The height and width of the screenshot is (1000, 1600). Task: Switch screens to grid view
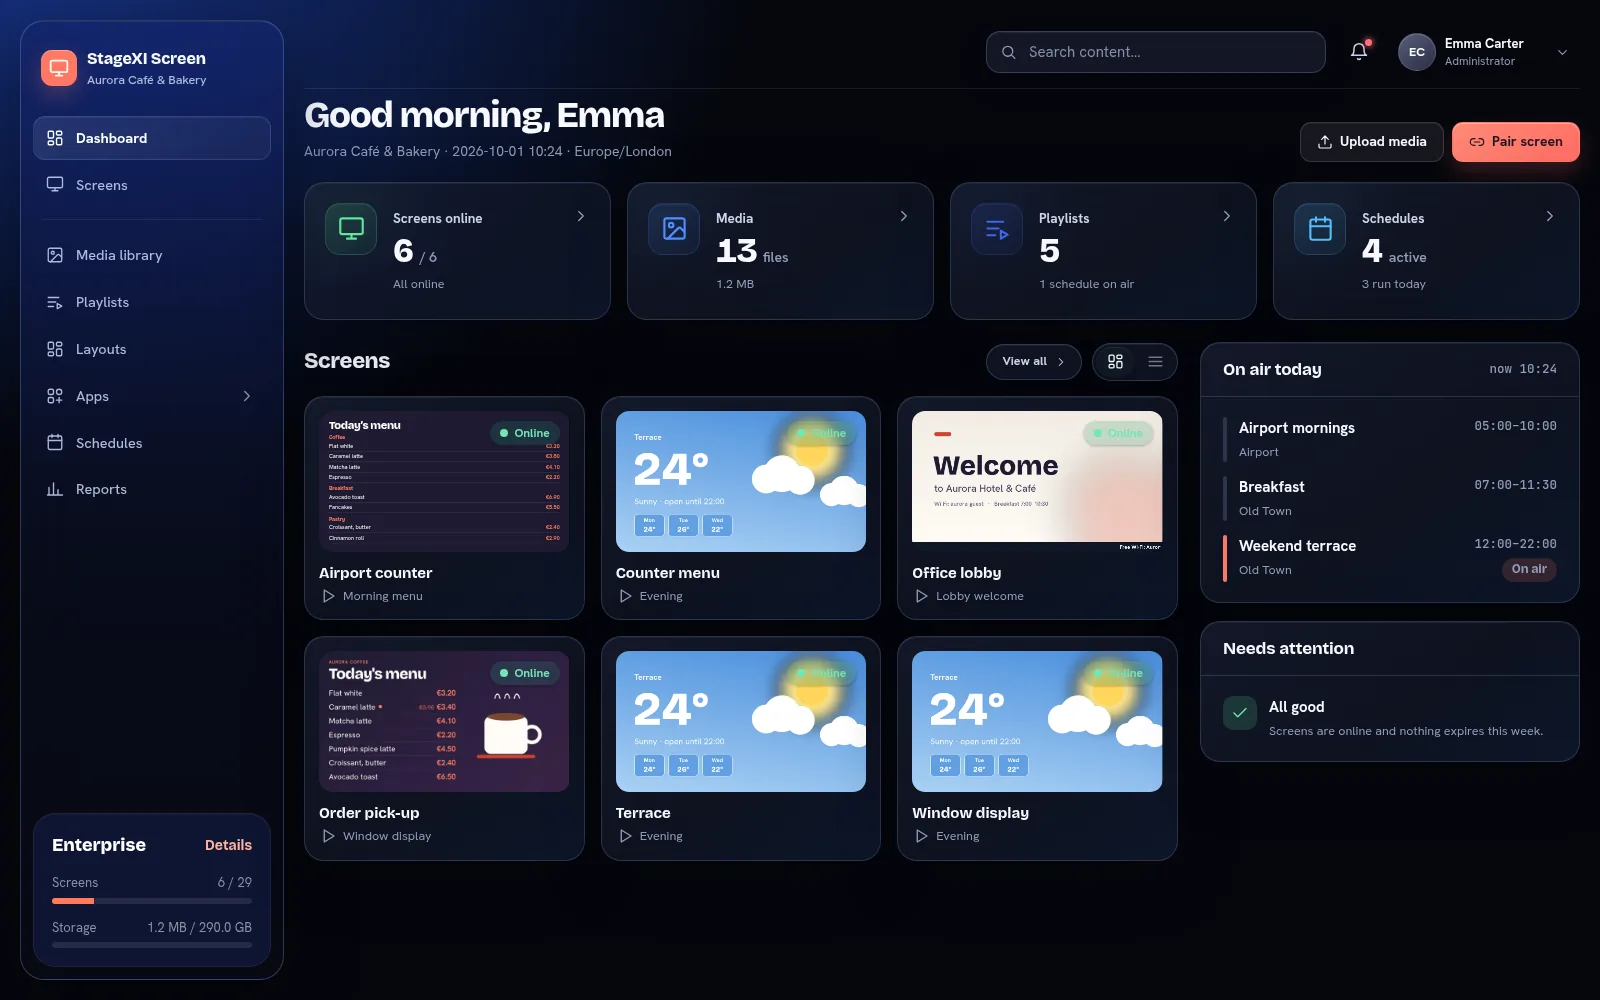click(x=1115, y=362)
